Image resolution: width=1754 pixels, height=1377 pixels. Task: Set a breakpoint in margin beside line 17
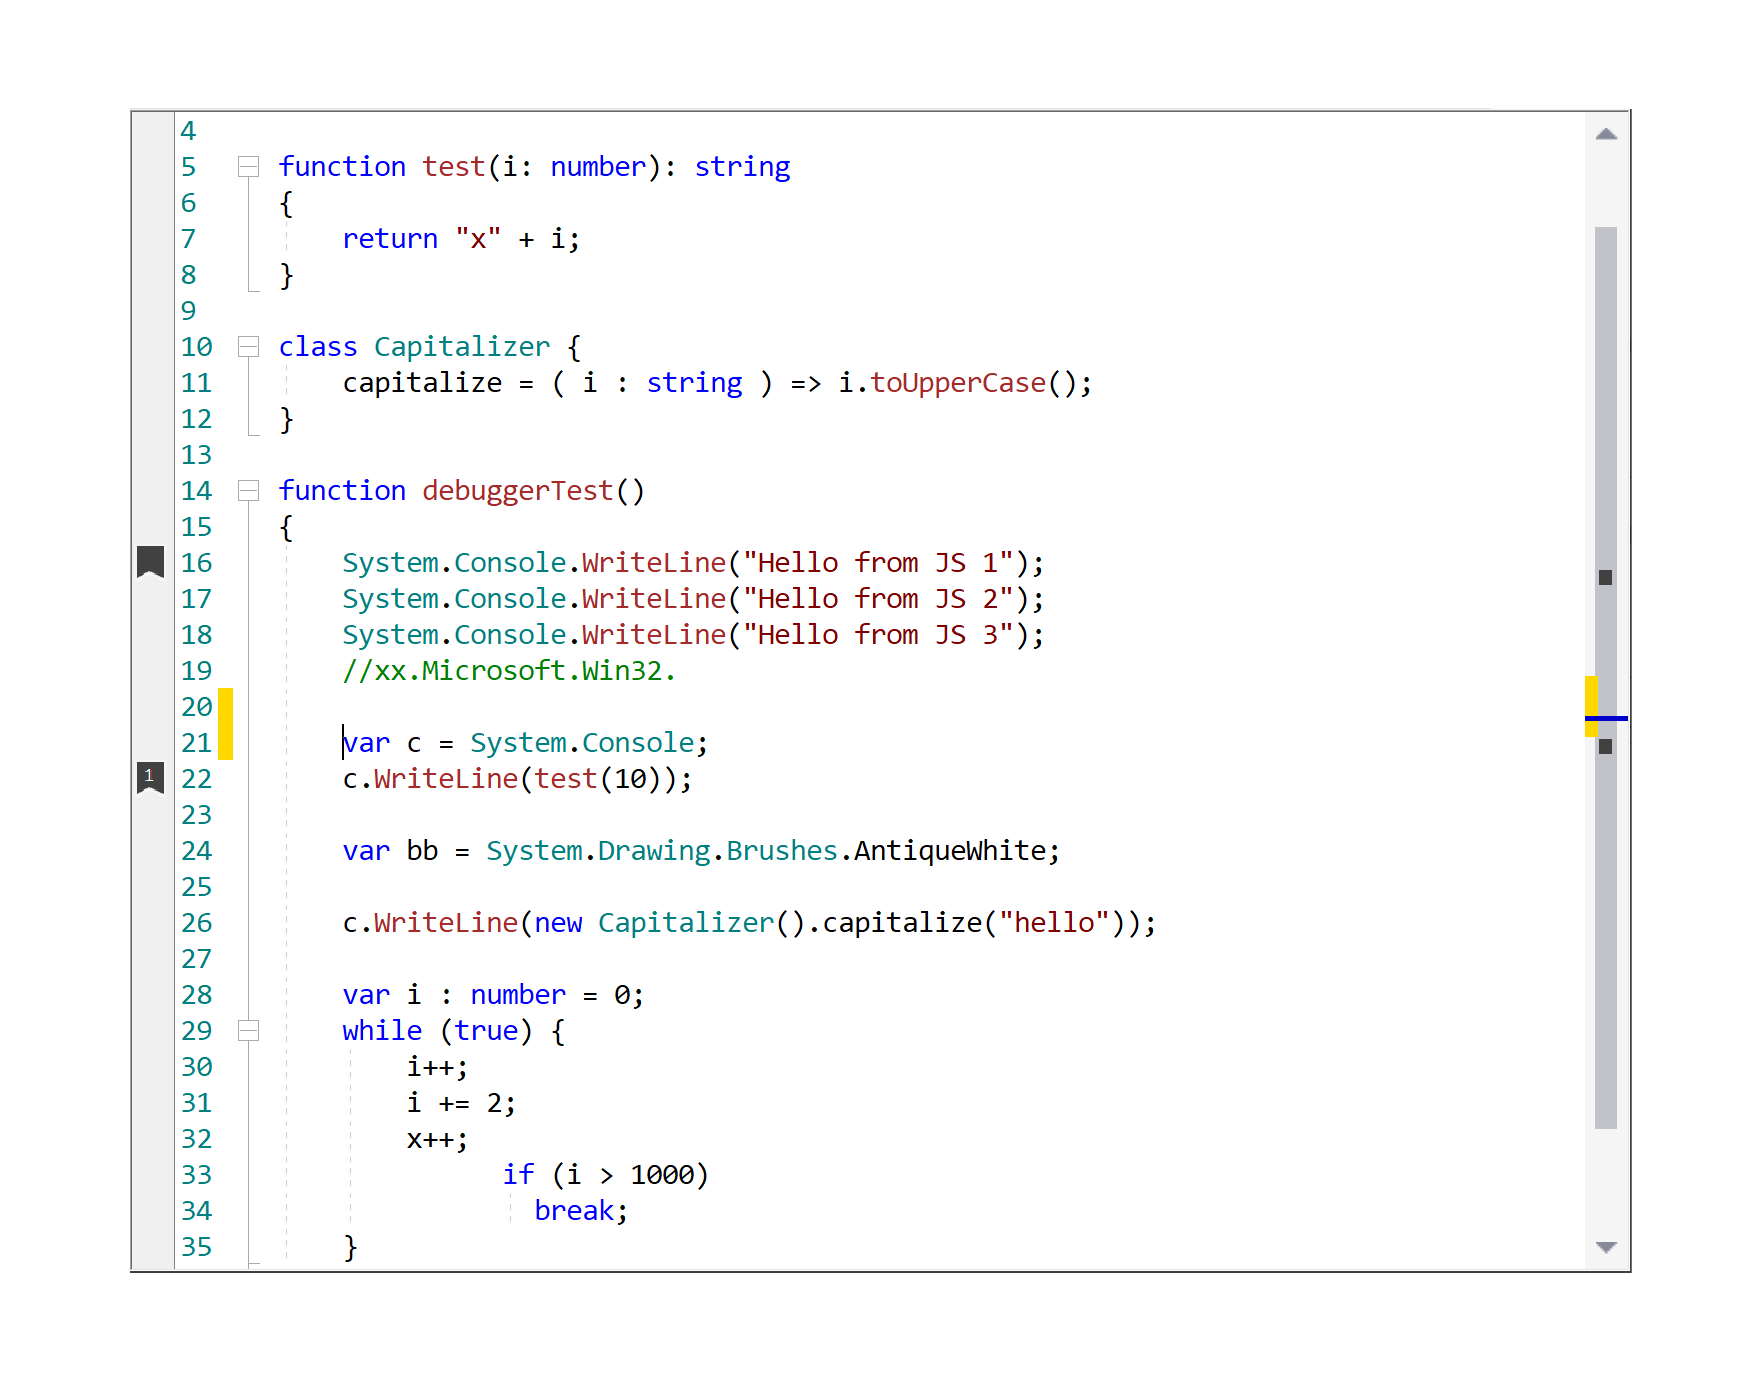pyautogui.click(x=150, y=598)
